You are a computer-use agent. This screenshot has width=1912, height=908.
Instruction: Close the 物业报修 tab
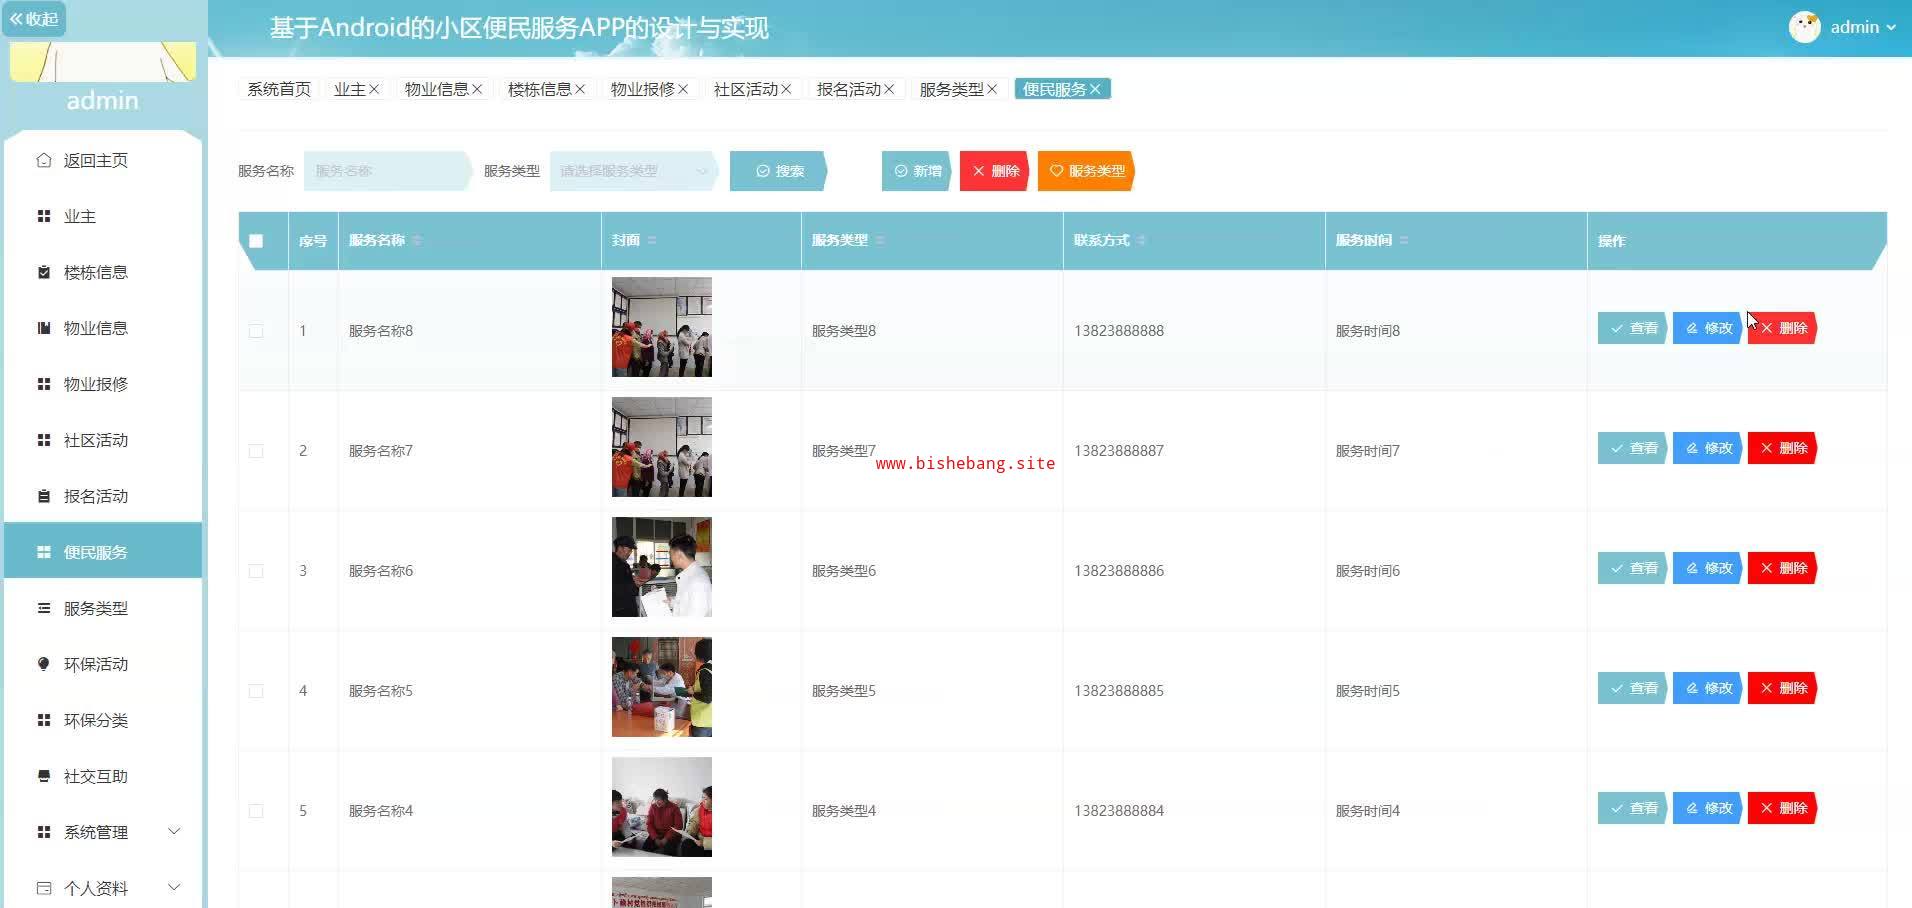pyautogui.click(x=683, y=89)
